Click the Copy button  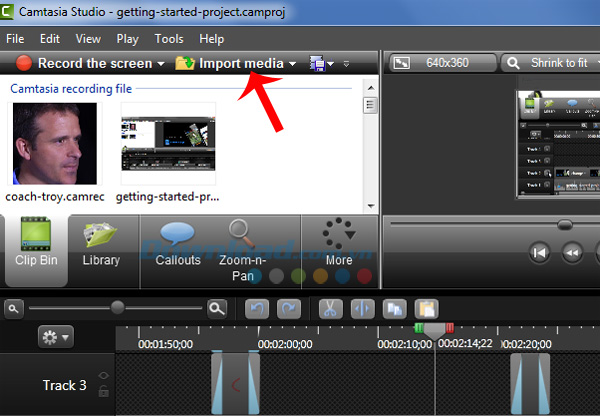click(395, 308)
